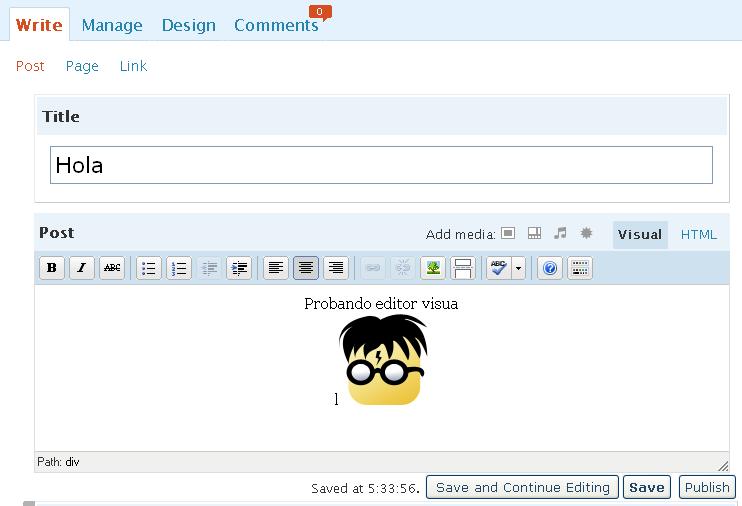The width and height of the screenshot is (742, 506).
Task: Click the insert image toolbar icon
Action: [432, 268]
